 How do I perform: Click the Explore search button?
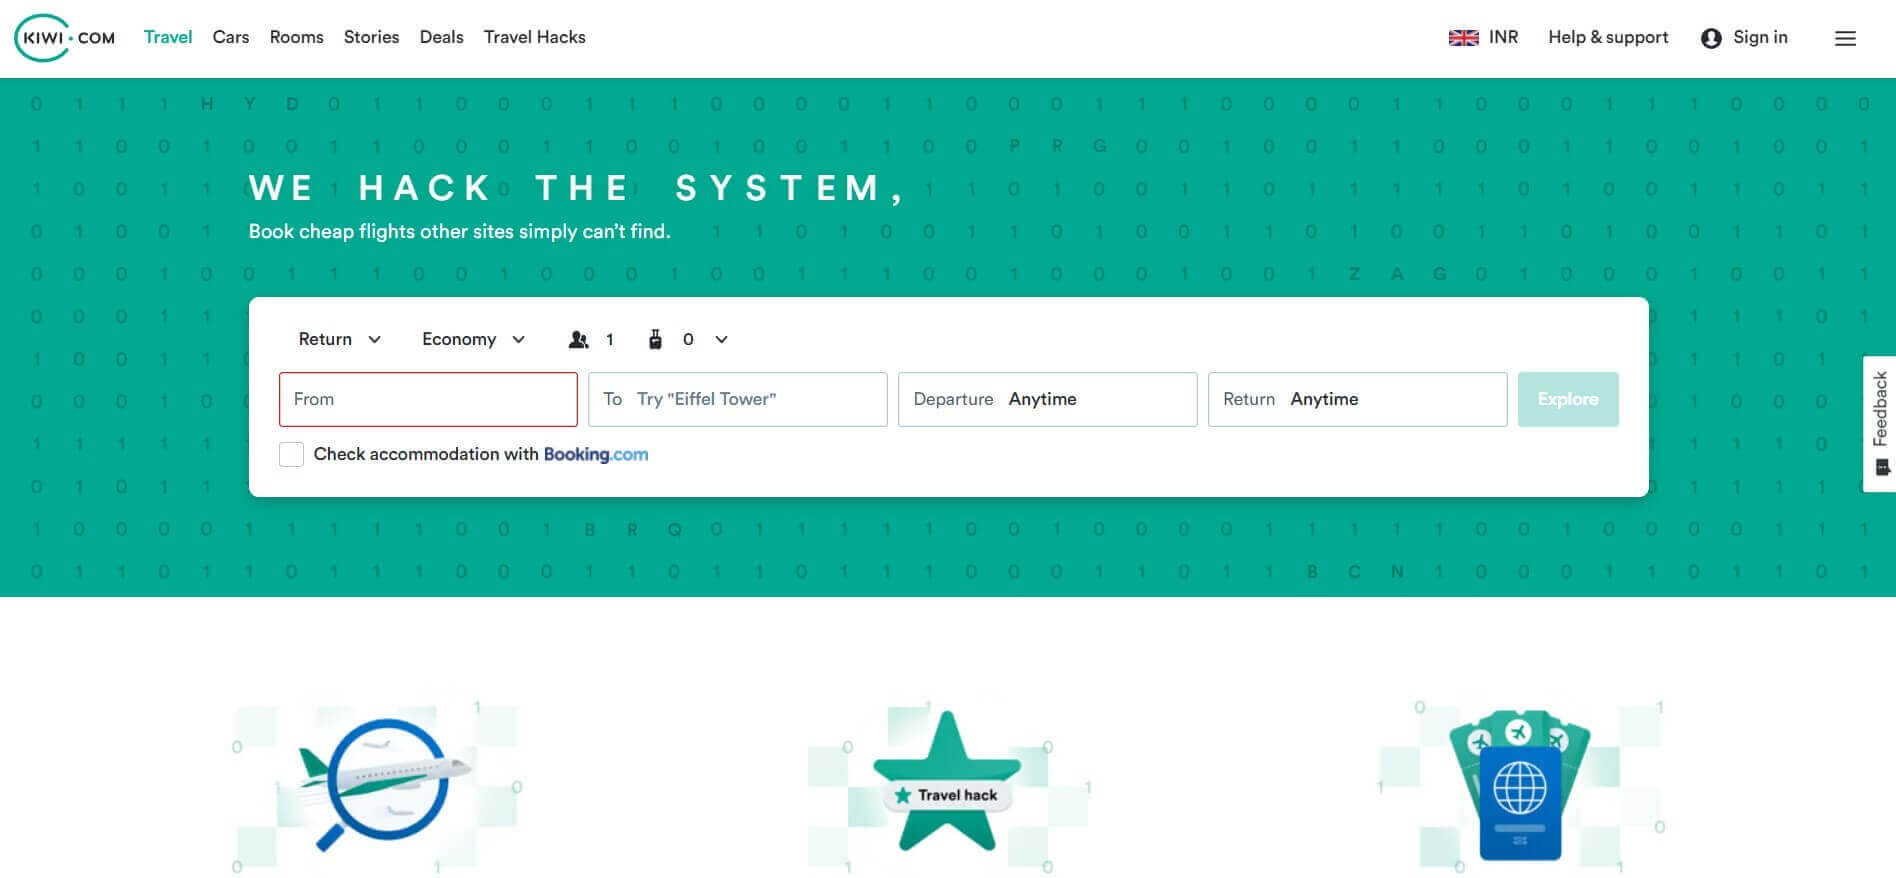(1568, 400)
